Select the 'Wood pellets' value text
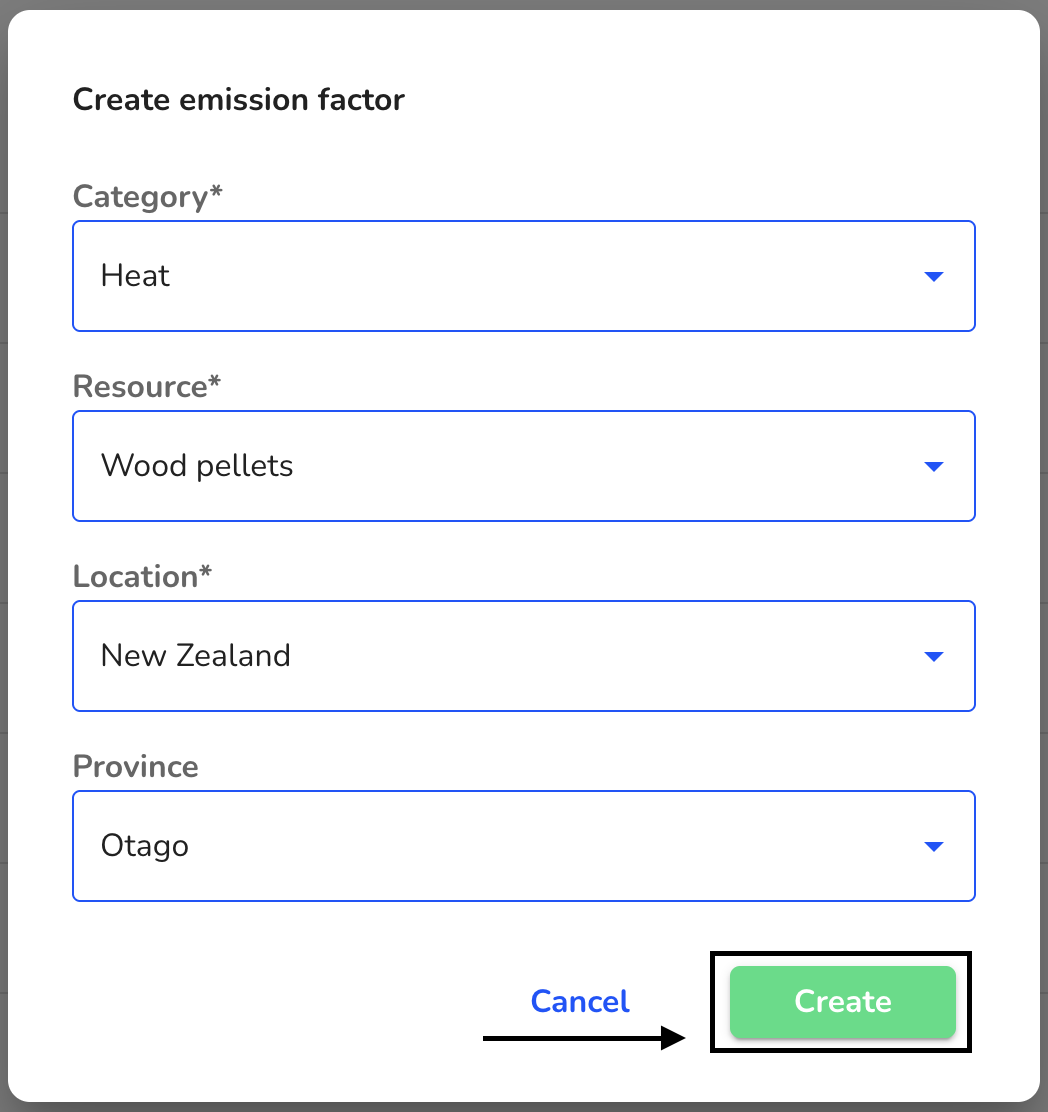Screen dimensions: 1048x1112 tap(197, 466)
